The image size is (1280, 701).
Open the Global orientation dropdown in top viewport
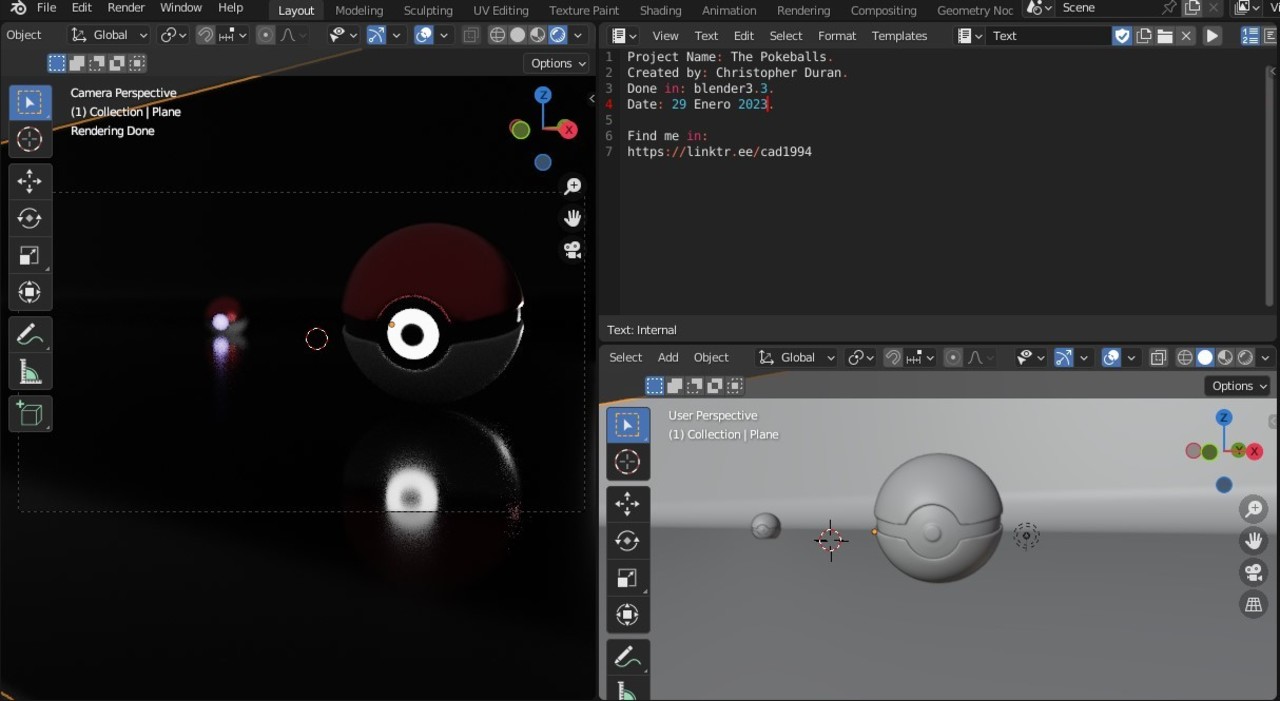tap(109, 35)
